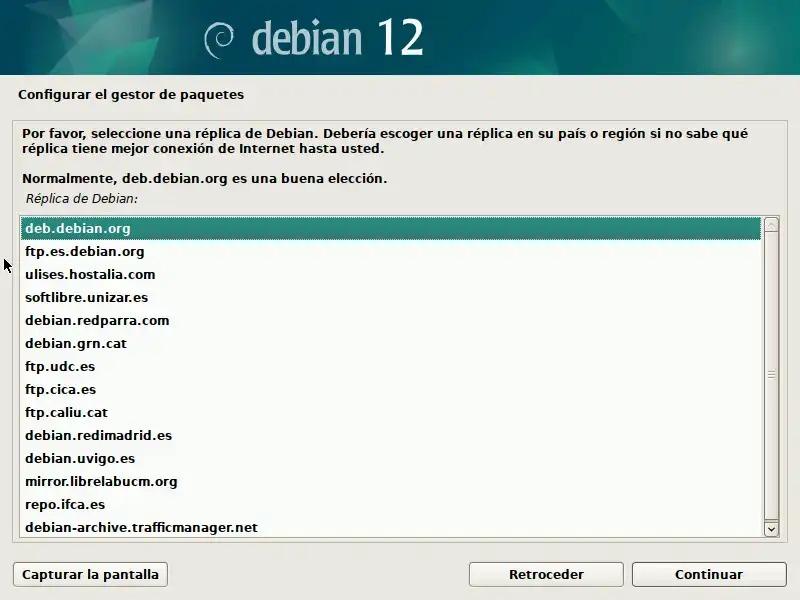Click the mirror list scrollbar thumb
This screenshot has width=800, height=600.
point(771,375)
